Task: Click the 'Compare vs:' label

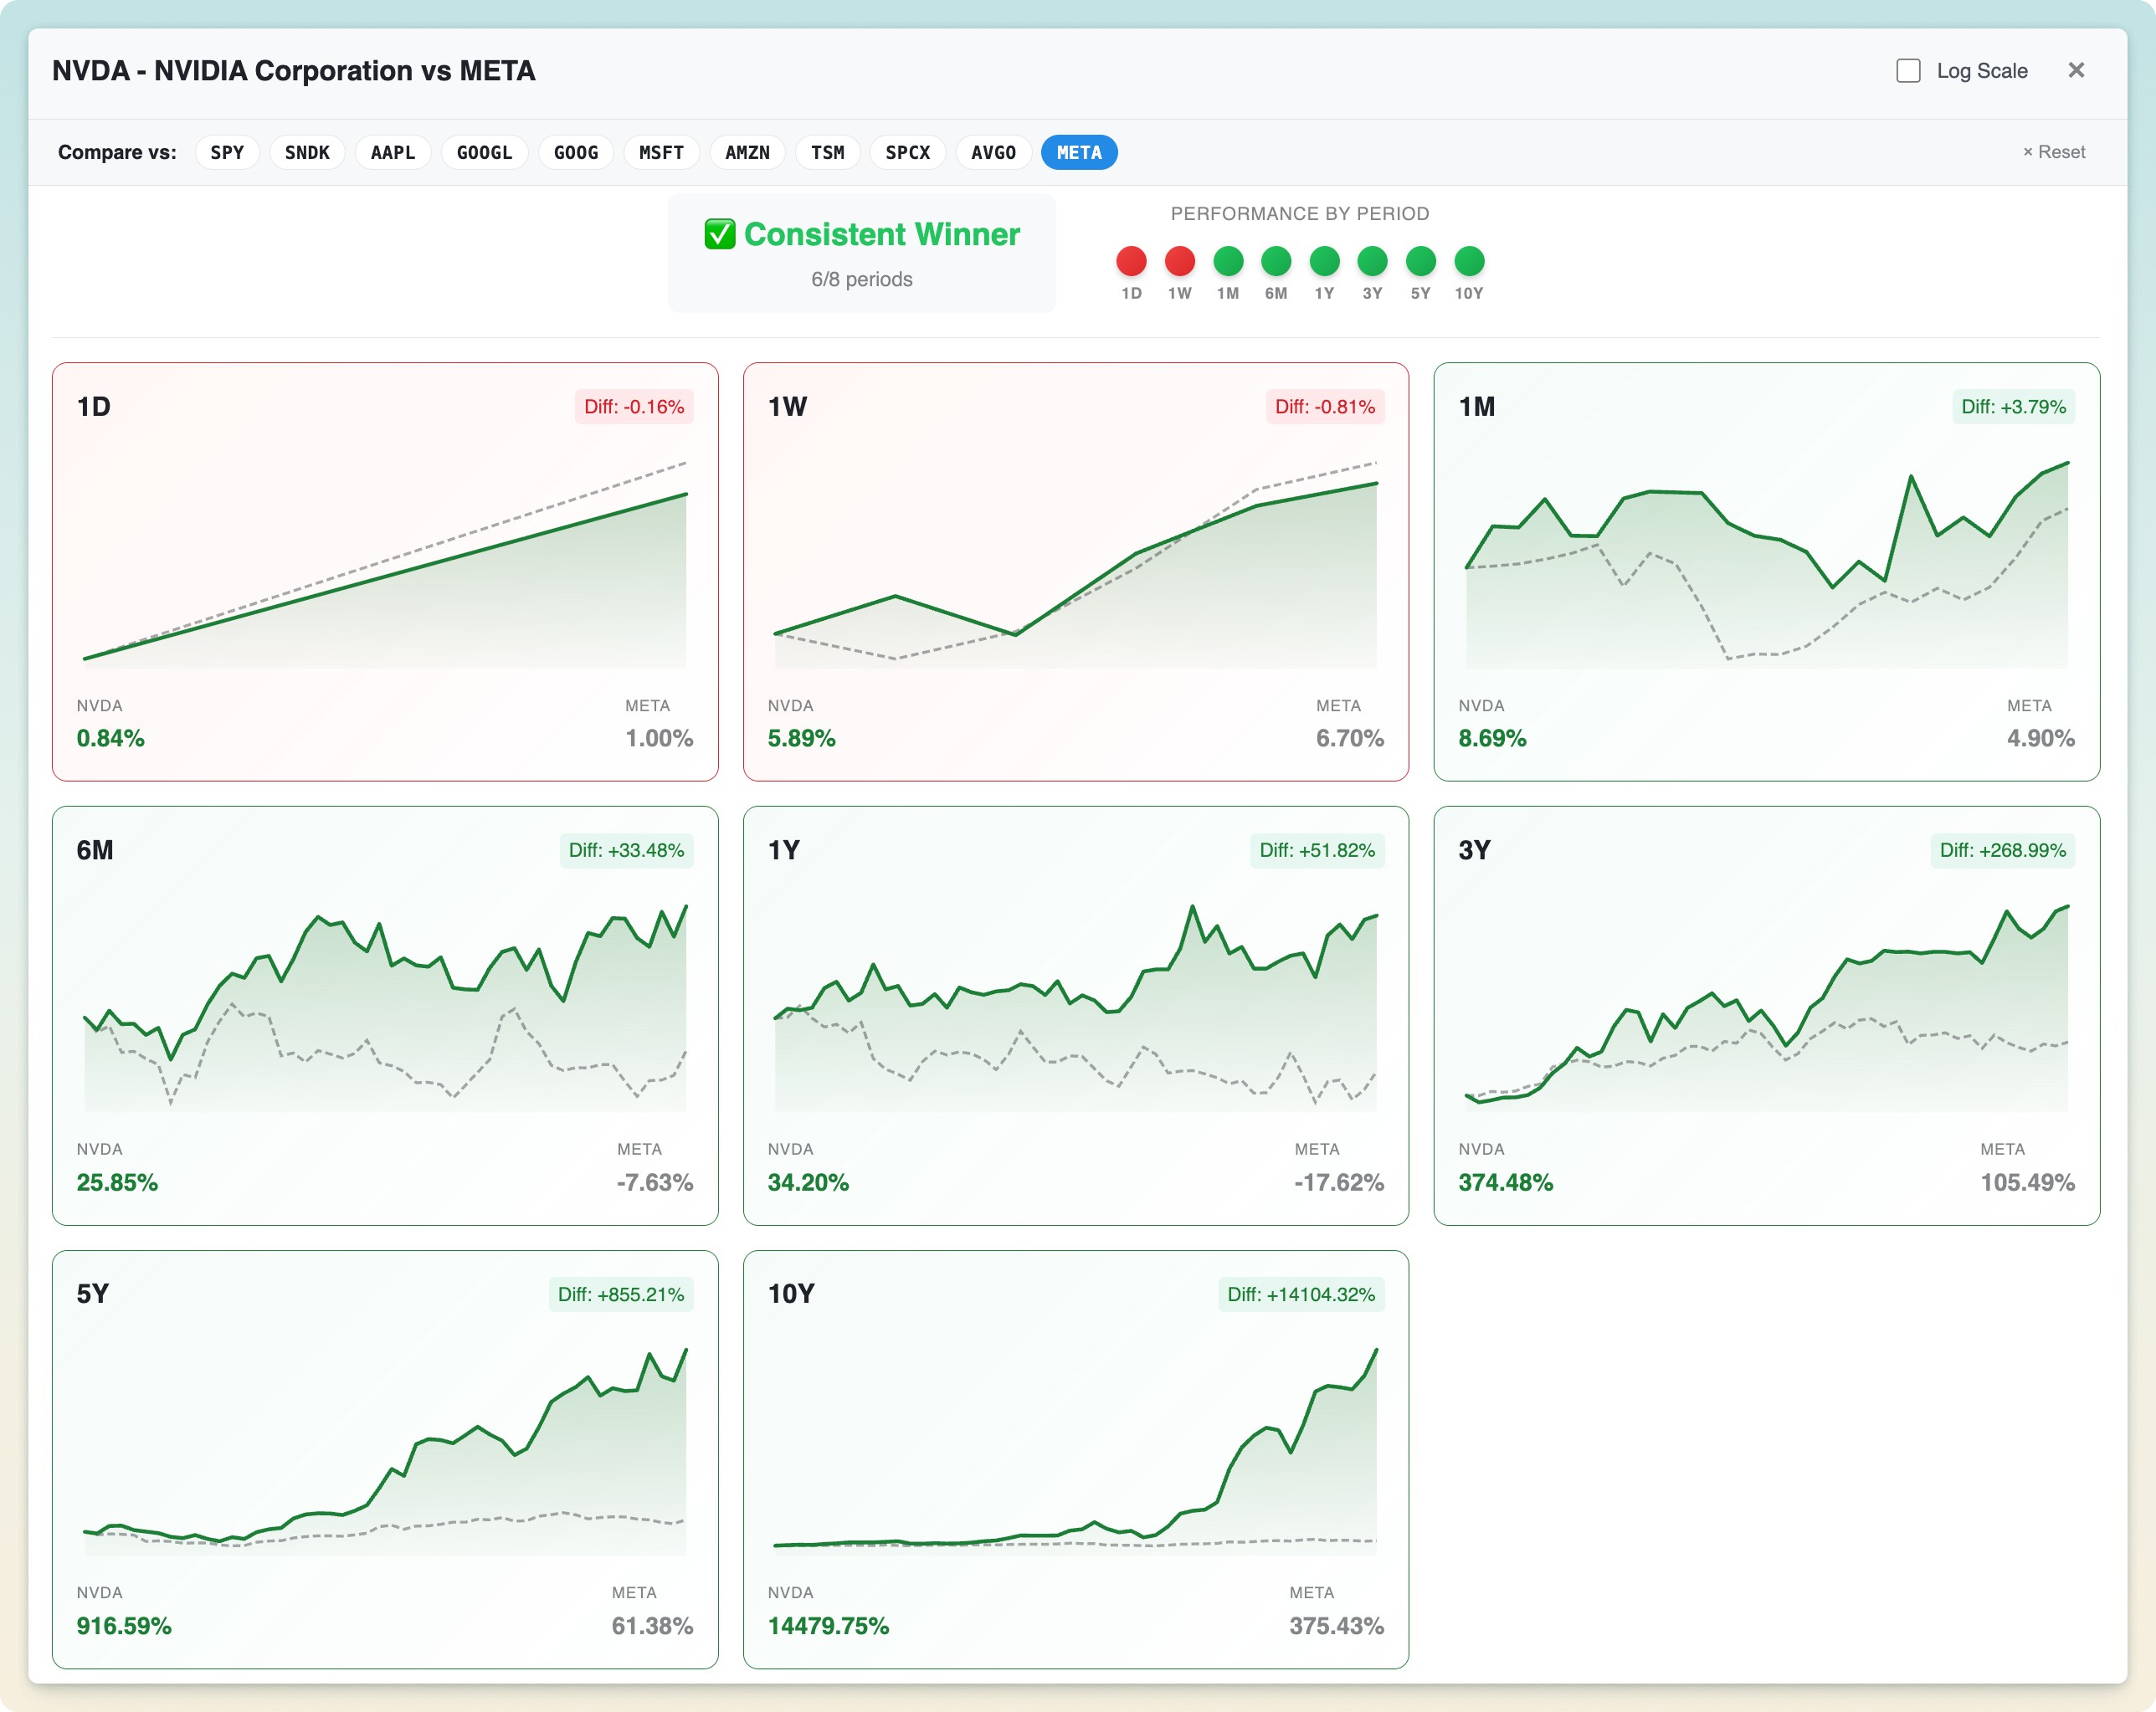Action: click(x=117, y=153)
